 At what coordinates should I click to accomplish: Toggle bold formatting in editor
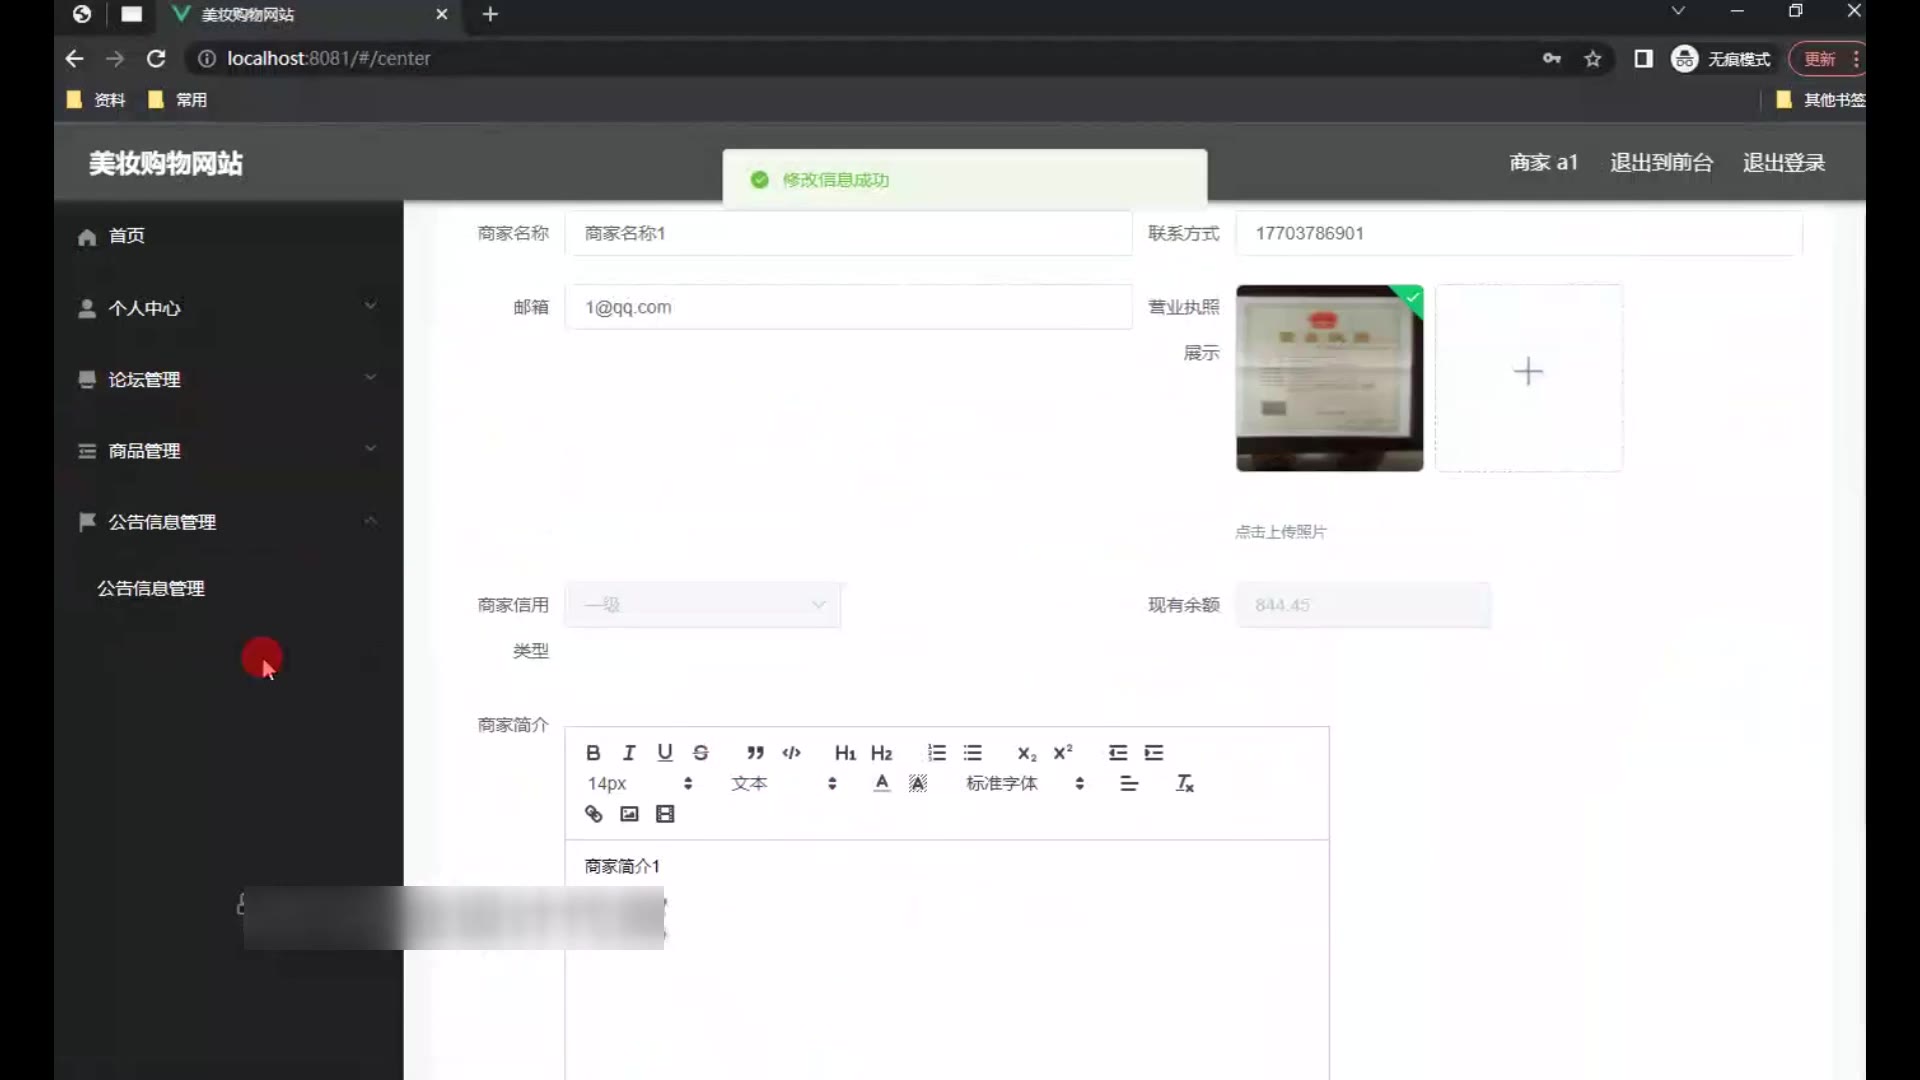click(x=593, y=753)
